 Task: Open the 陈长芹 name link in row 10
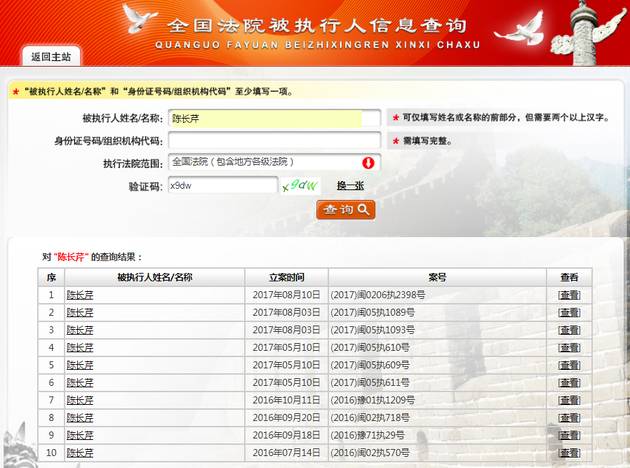[80, 453]
